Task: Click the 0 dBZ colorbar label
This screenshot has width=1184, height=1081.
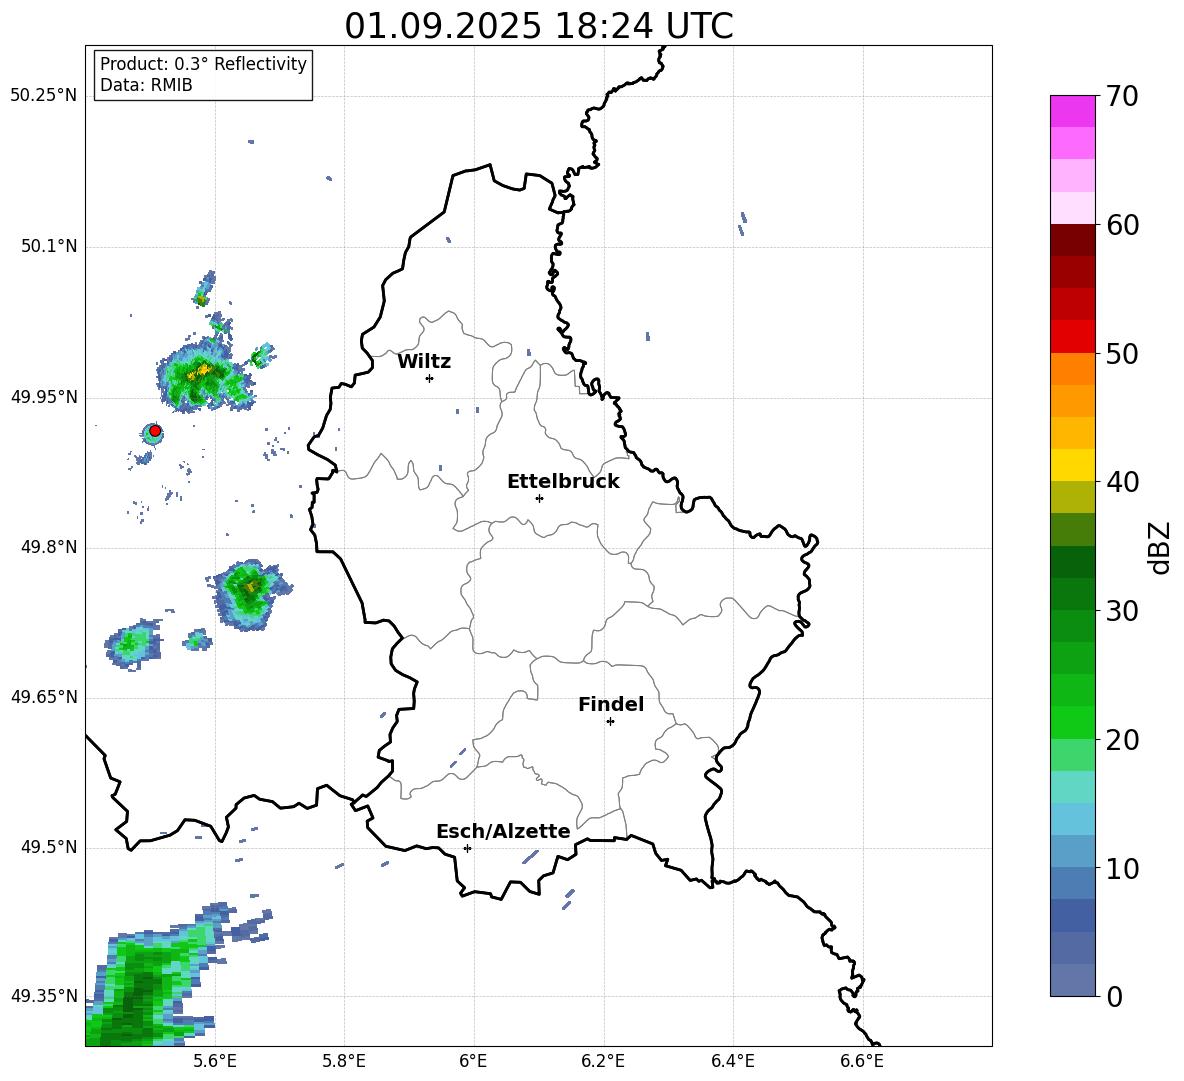Action: (x=1114, y=996)
